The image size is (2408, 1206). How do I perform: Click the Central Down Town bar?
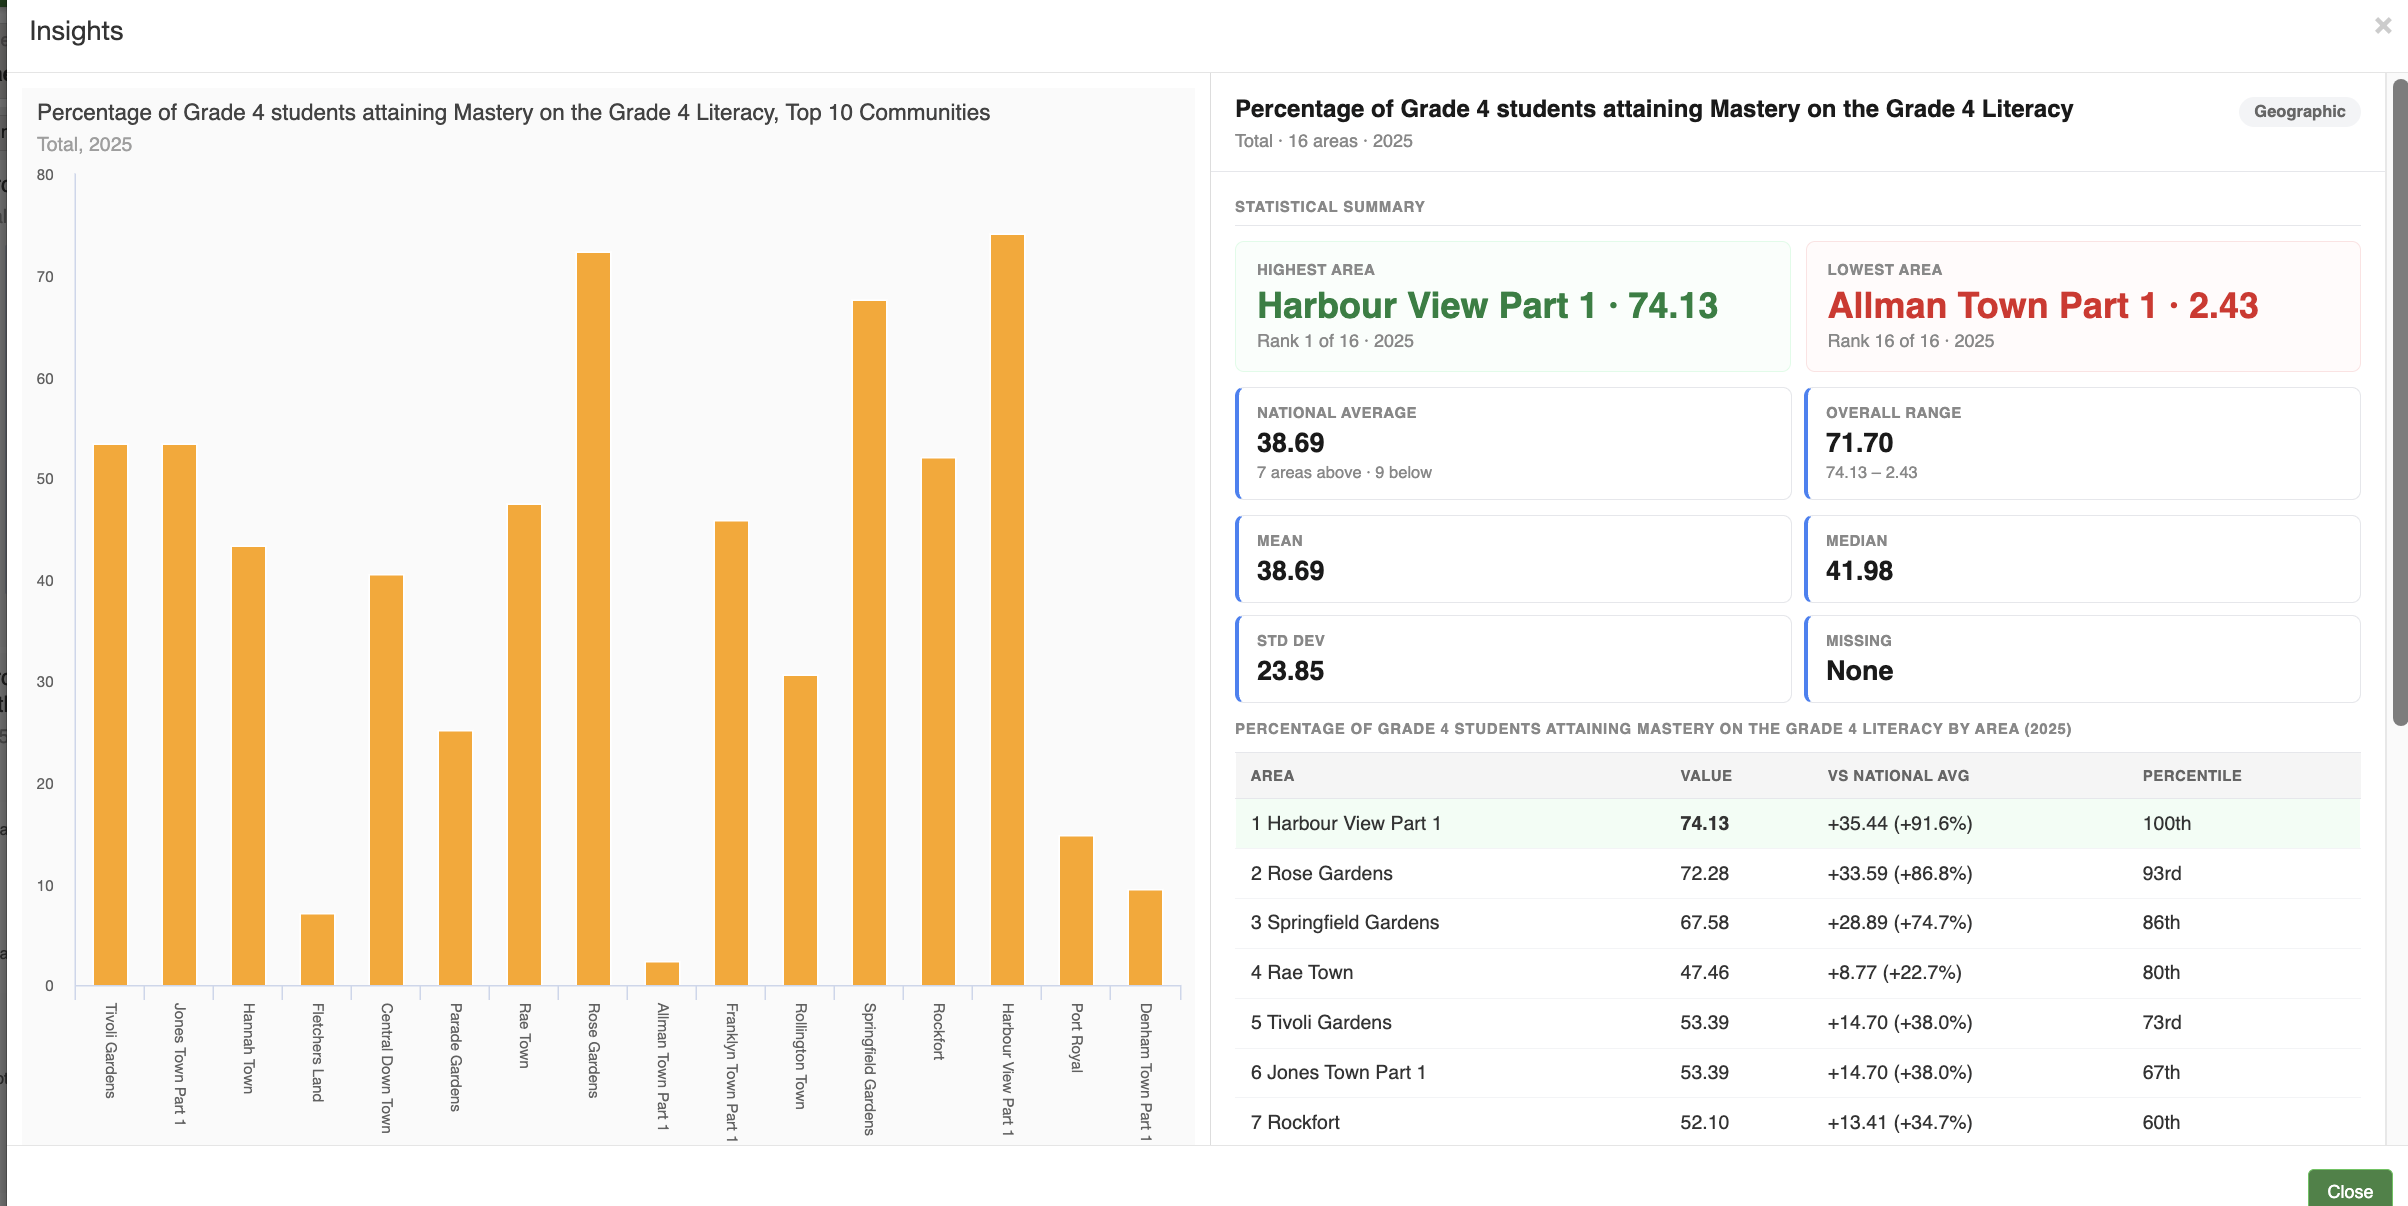386,780
